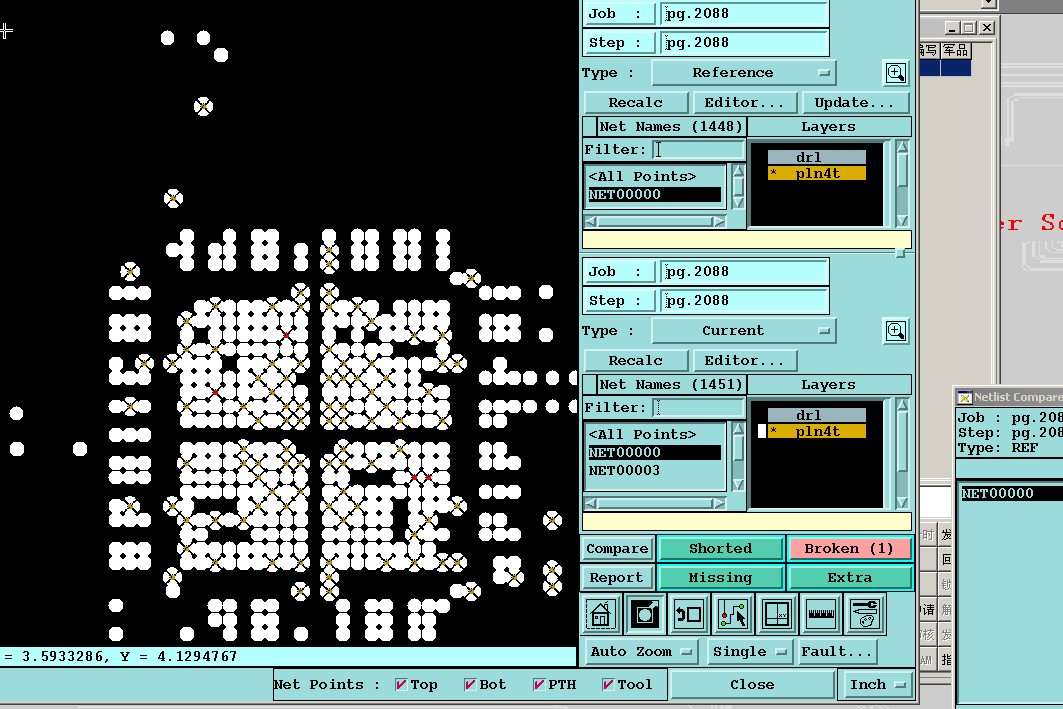Viewport: 1063px width, 709px height.
Task: Select the zoom-in feature icon
Action: click(645, 614)
